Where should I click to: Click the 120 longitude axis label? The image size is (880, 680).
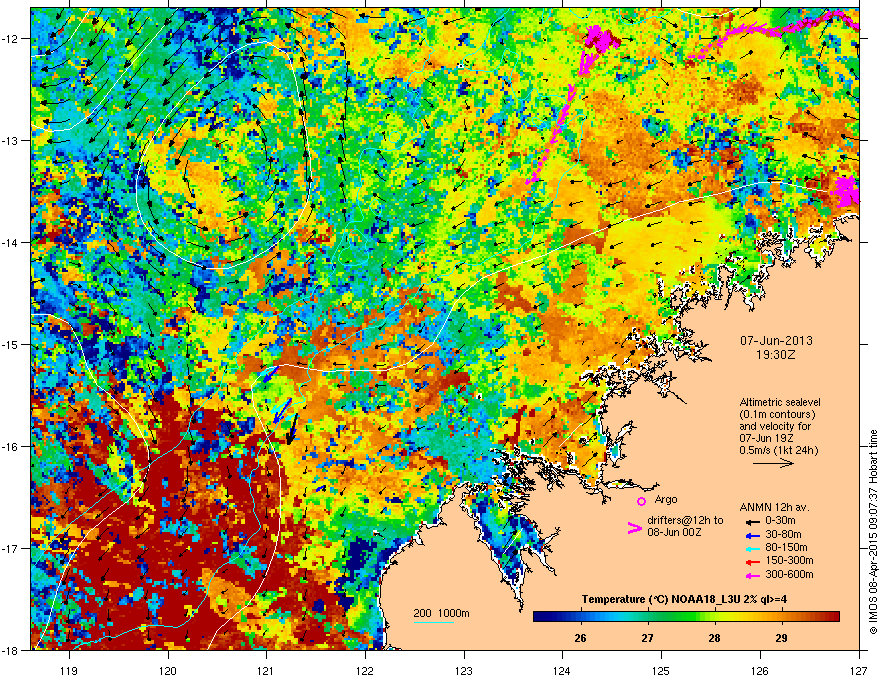tap(168, 670)
